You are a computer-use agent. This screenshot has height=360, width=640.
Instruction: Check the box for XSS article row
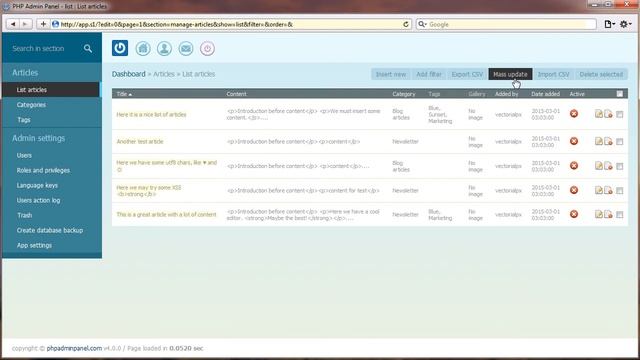pyautogui.click(x=620, y=191)
